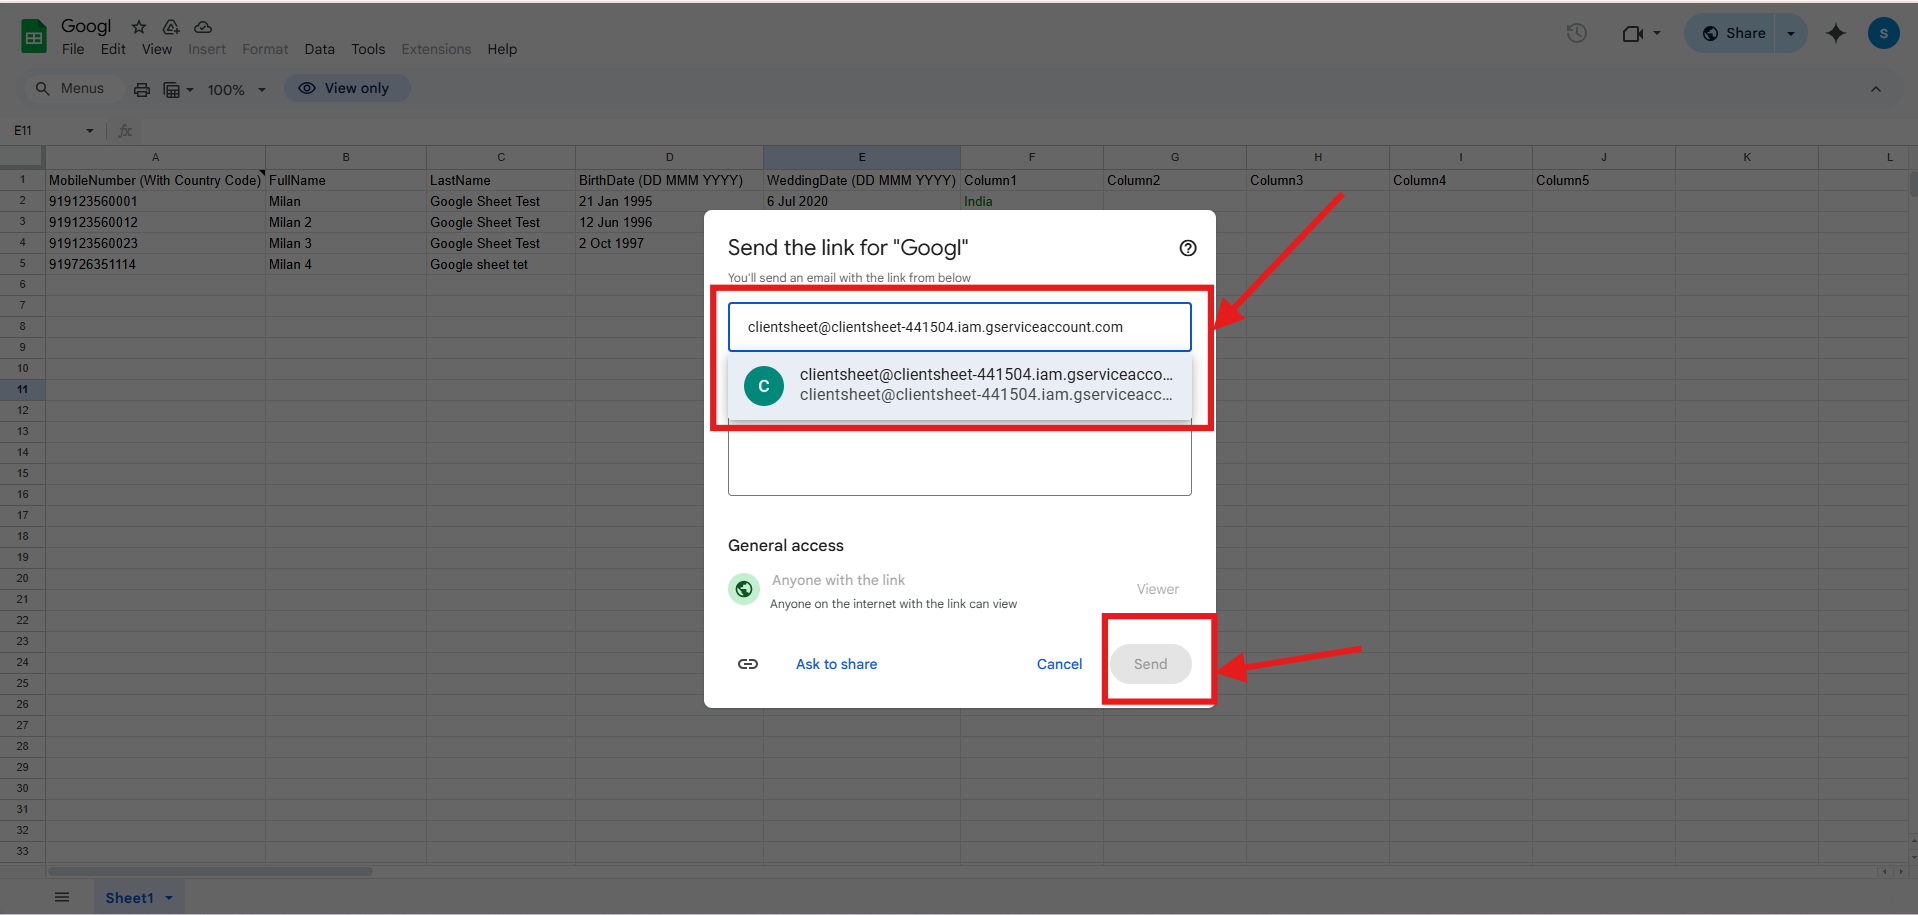Open the File menu
This screenshot has height=915, width=1918.
coord(73,49)
